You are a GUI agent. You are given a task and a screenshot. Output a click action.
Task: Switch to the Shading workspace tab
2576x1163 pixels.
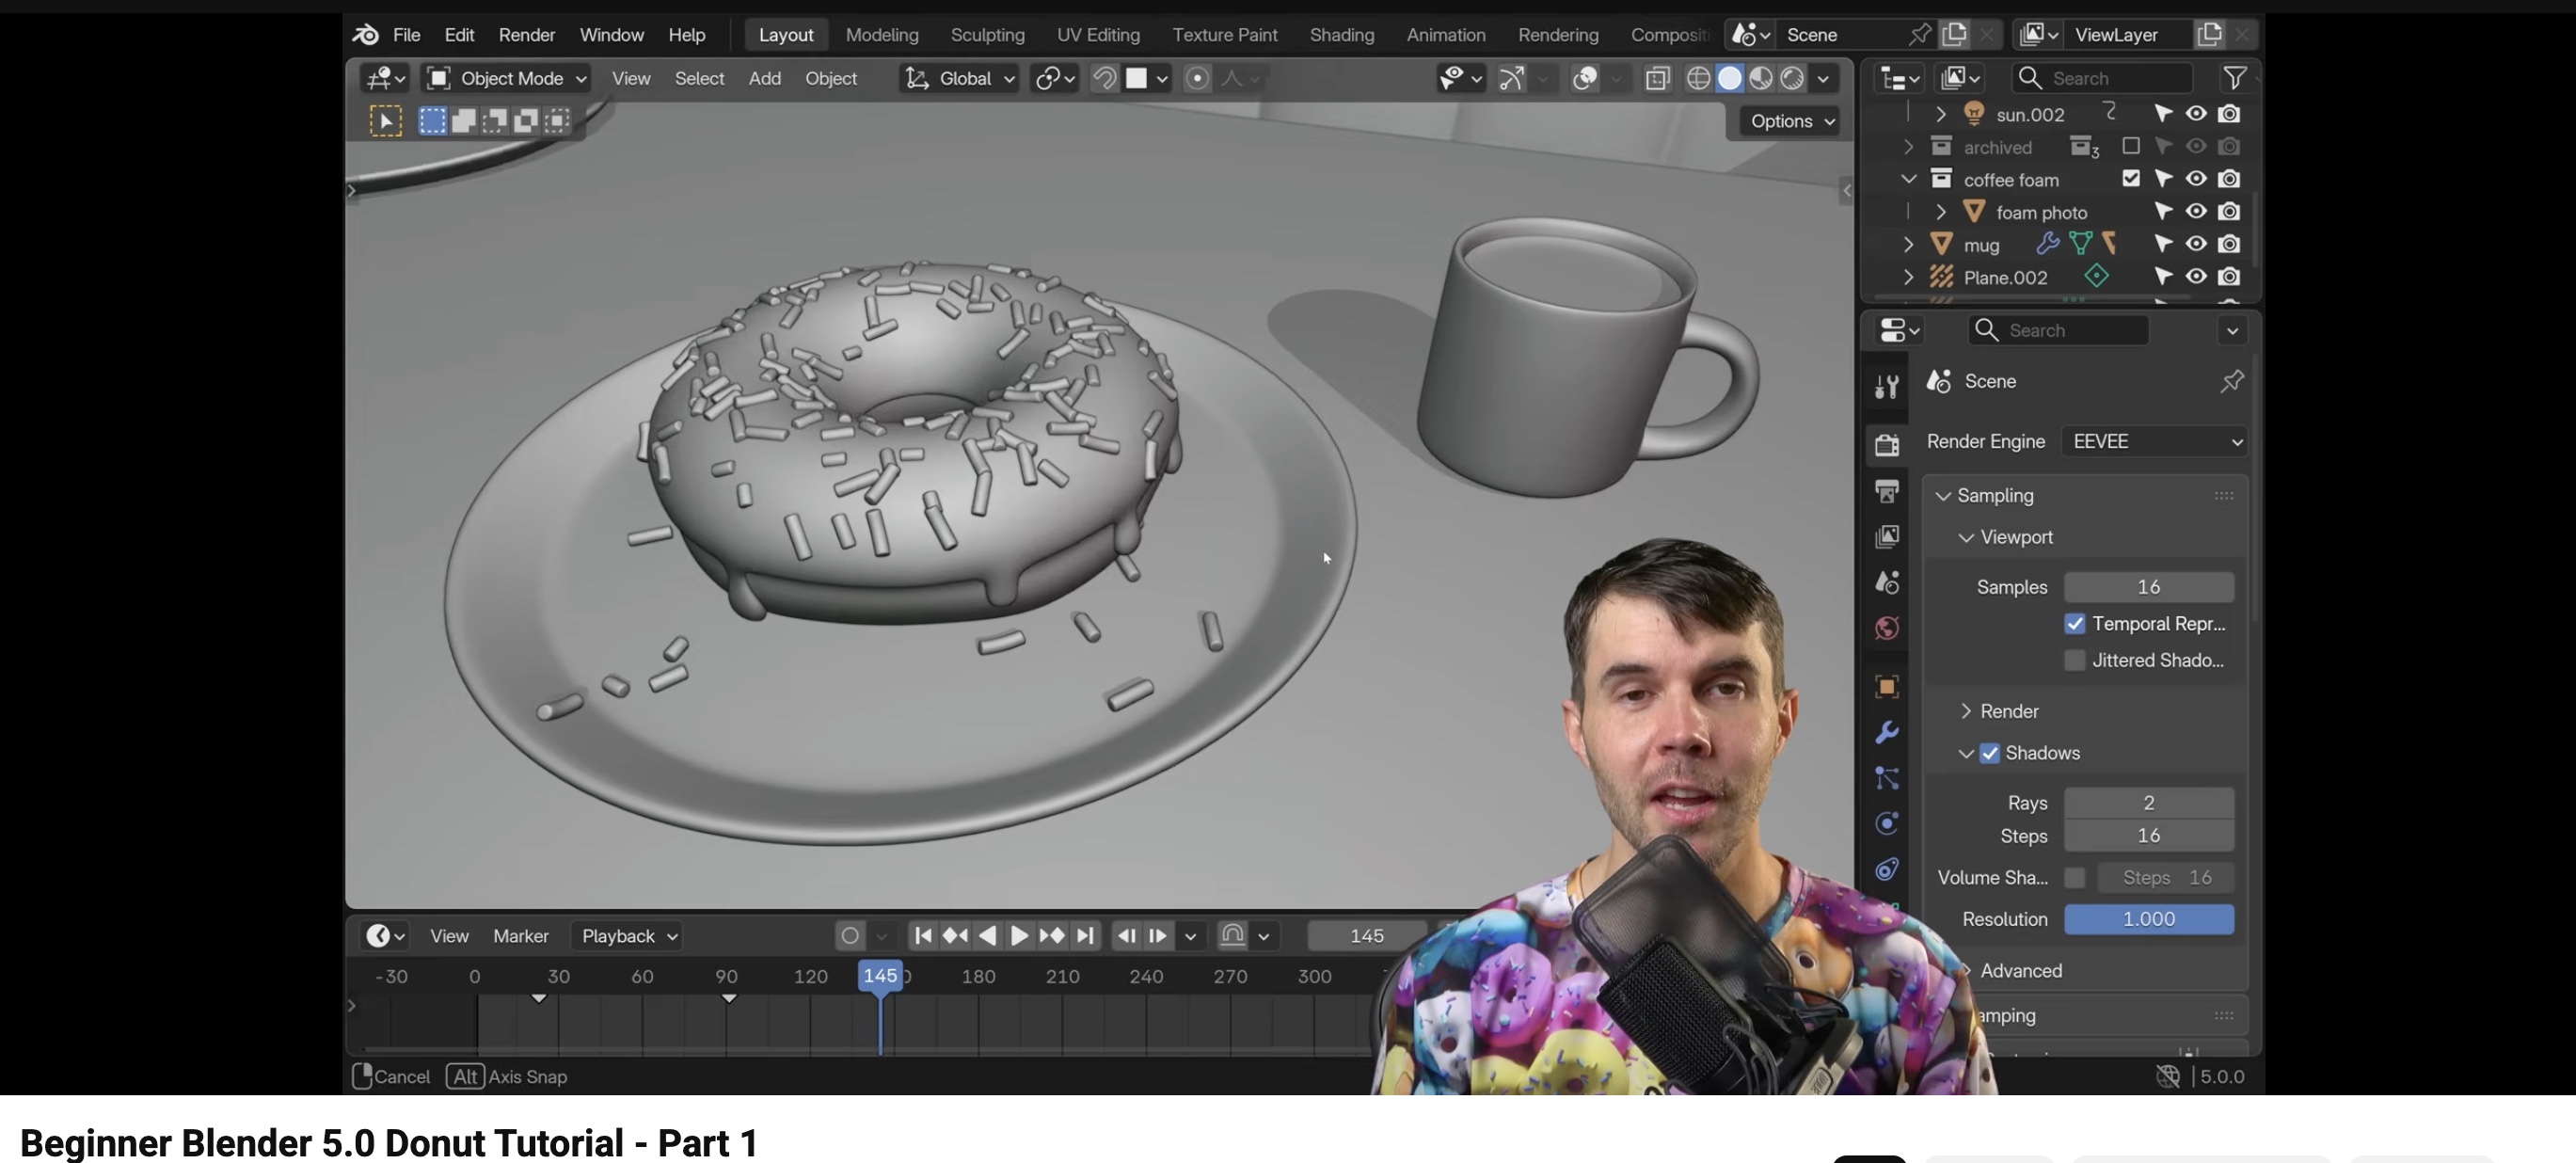[1341, 35]
